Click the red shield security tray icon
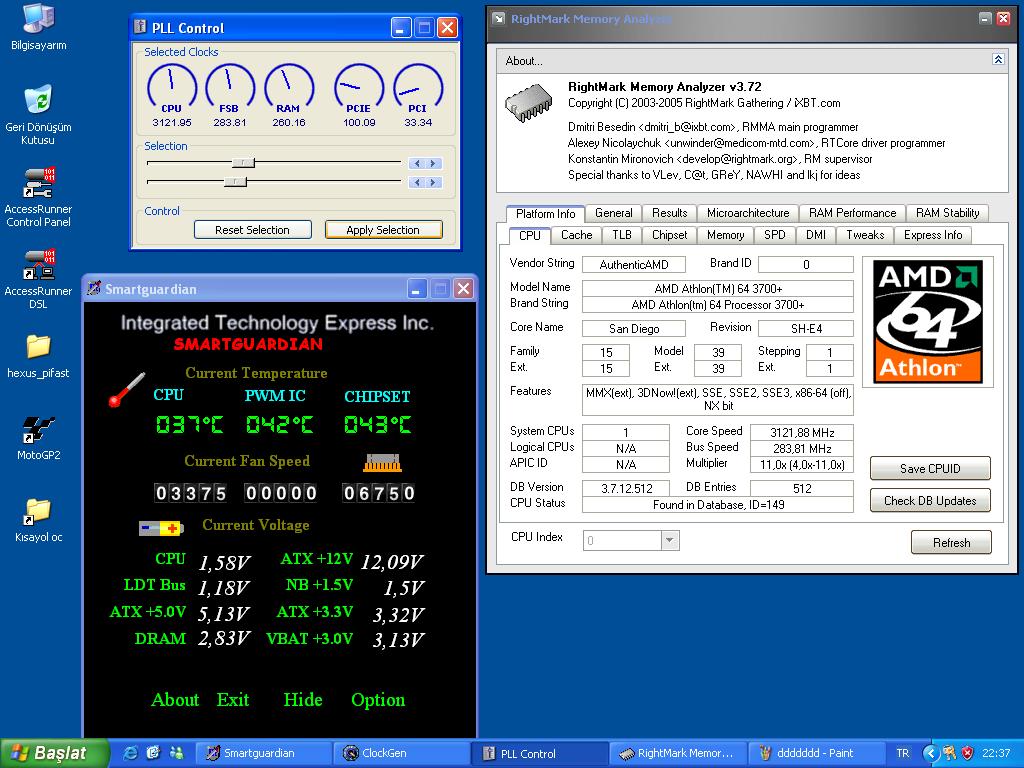The height and width of the screenshot is (768, 1024). (968, 753)
